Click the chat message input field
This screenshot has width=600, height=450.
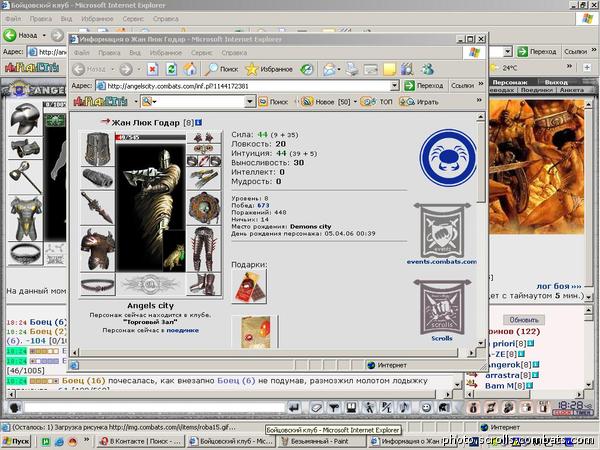[154, 408]
